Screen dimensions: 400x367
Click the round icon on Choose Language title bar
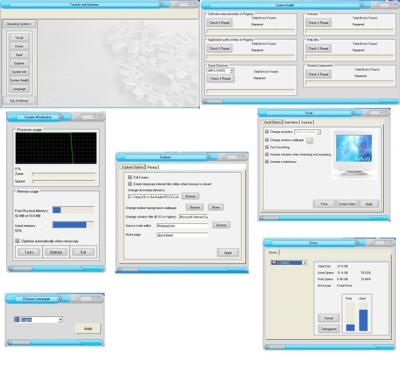(x=59, y=299)
